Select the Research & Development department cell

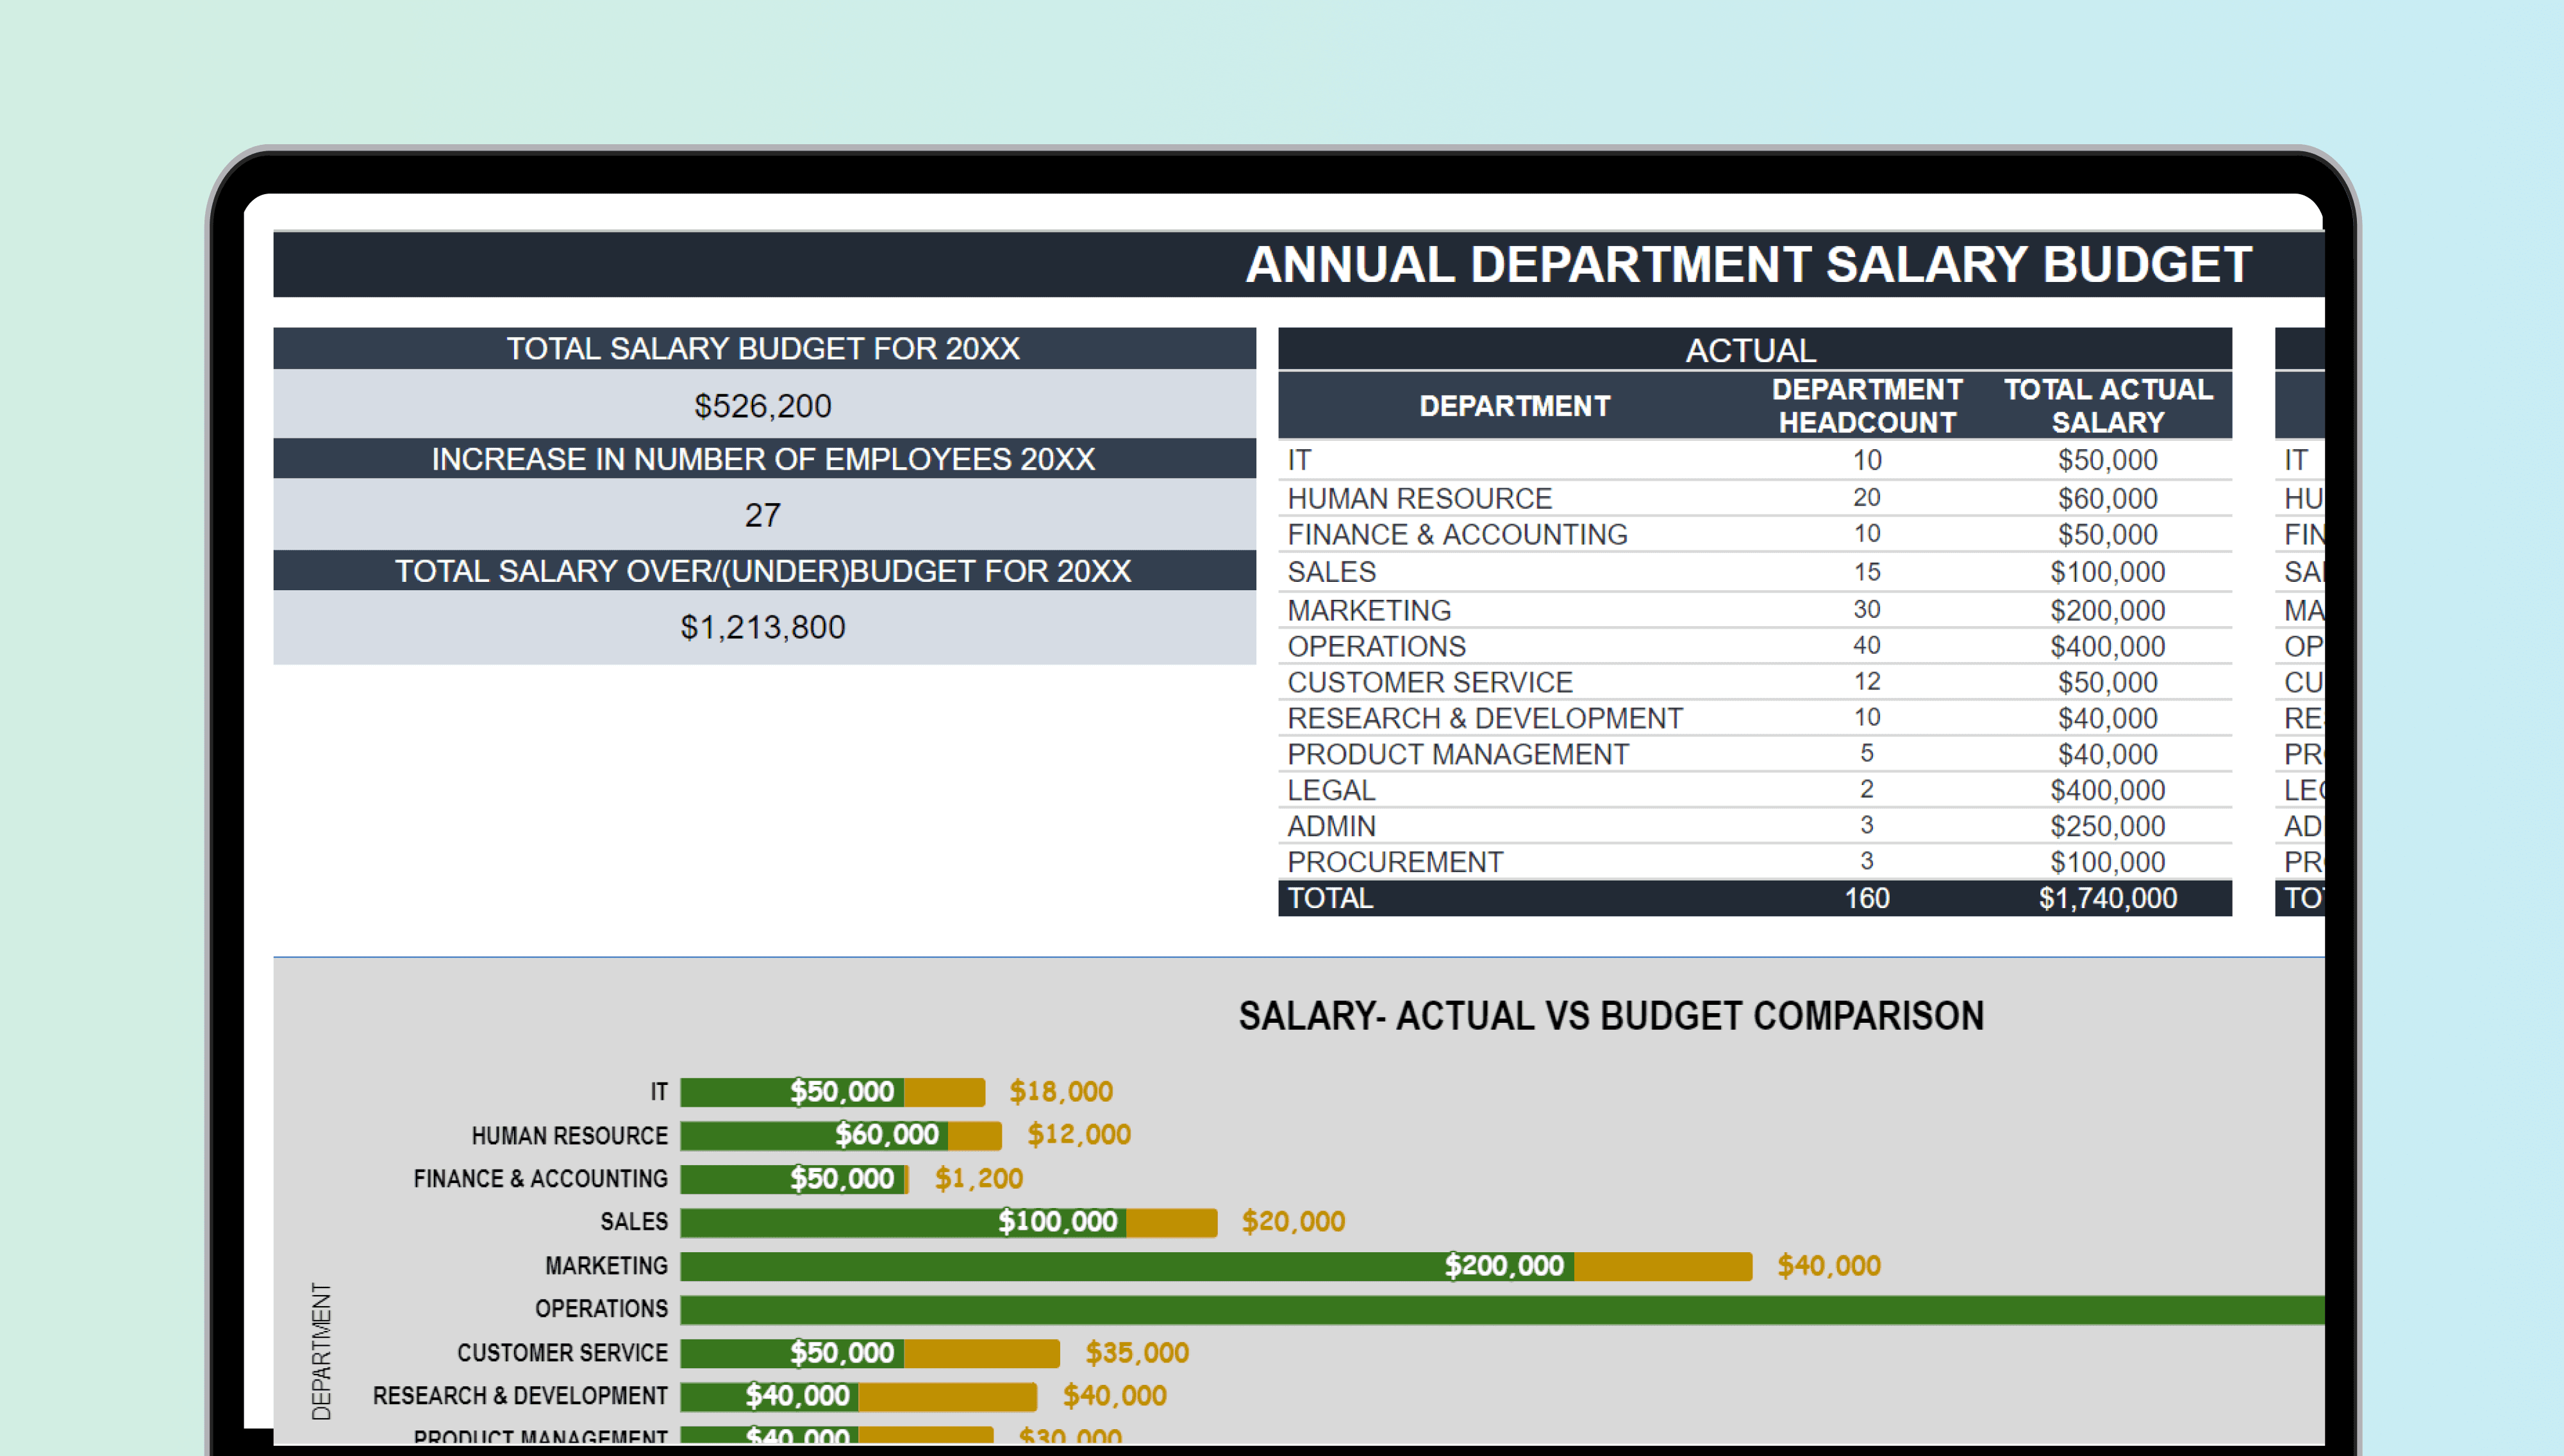tap(1485, 718)
